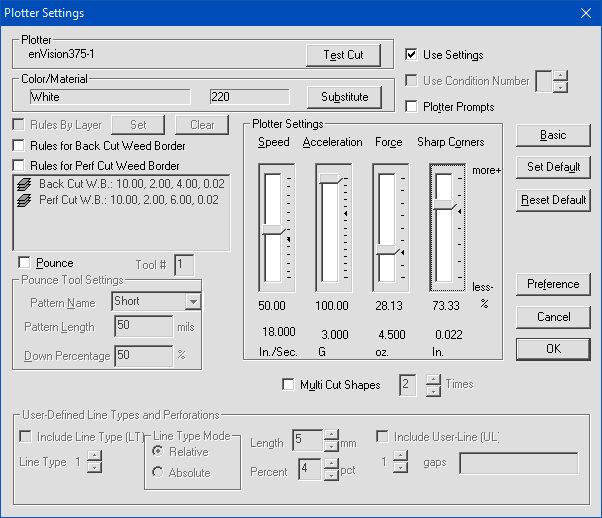Viewport: 602px width, 518px height.
Task: Tick Include Line Type (LT) checkbox
Action: coord(25,437)
